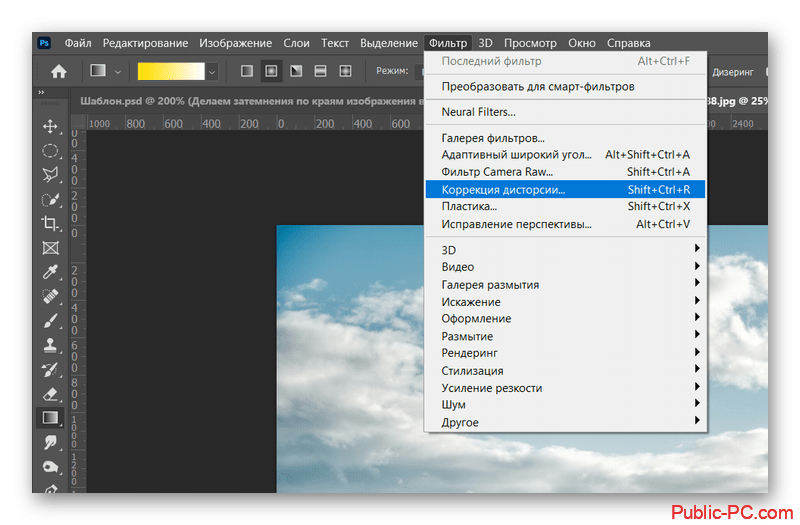
Task: Open the Изображение menu
Action: 235,43
